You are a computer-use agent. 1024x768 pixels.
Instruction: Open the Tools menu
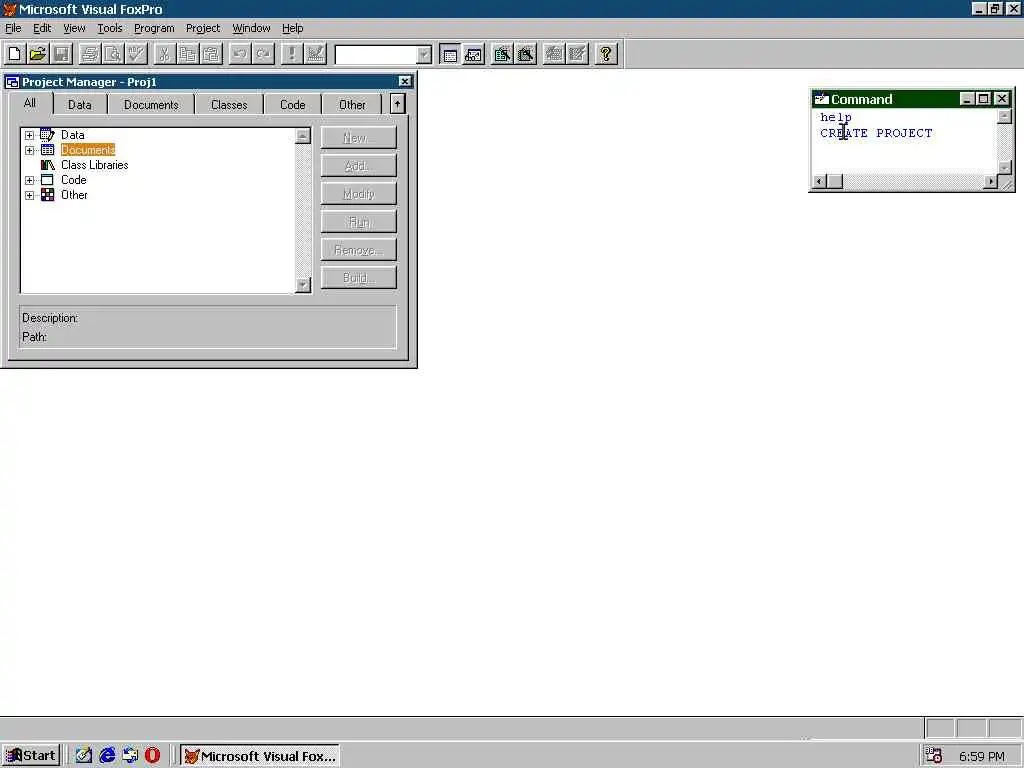click(110, 28)
